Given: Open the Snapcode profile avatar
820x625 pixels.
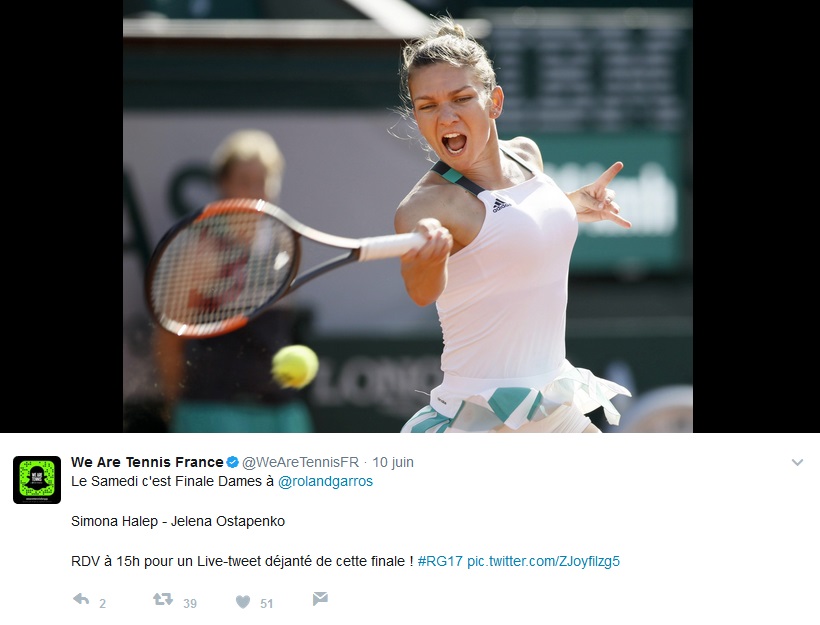Looking at the screenshot, I should pyautogui.click(x=37, y=480).
